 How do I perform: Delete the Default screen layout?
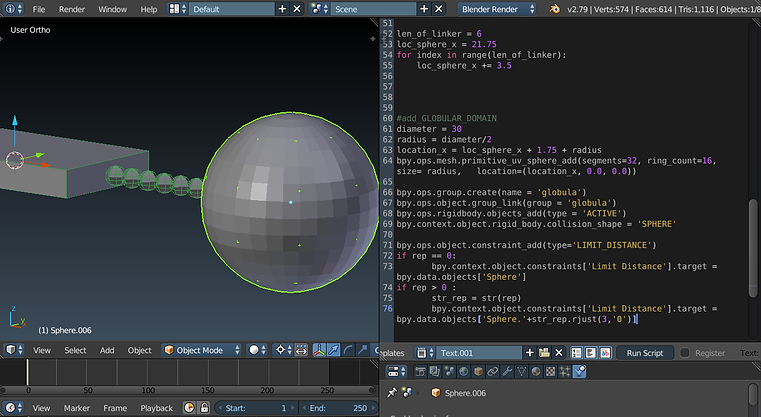click(297, 9)
